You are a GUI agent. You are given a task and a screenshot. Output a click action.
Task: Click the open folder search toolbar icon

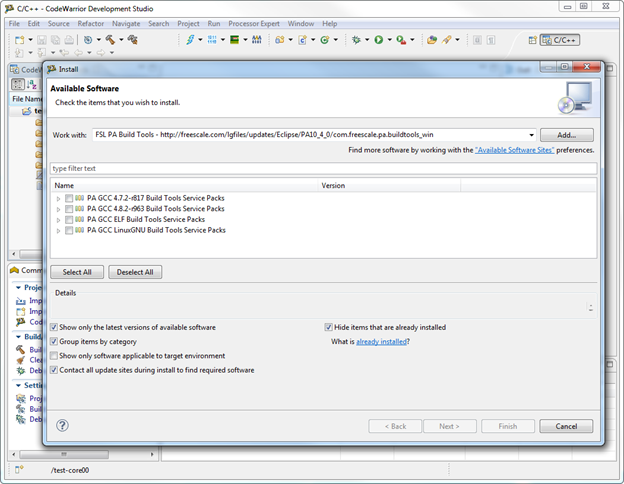click(432, 40)
